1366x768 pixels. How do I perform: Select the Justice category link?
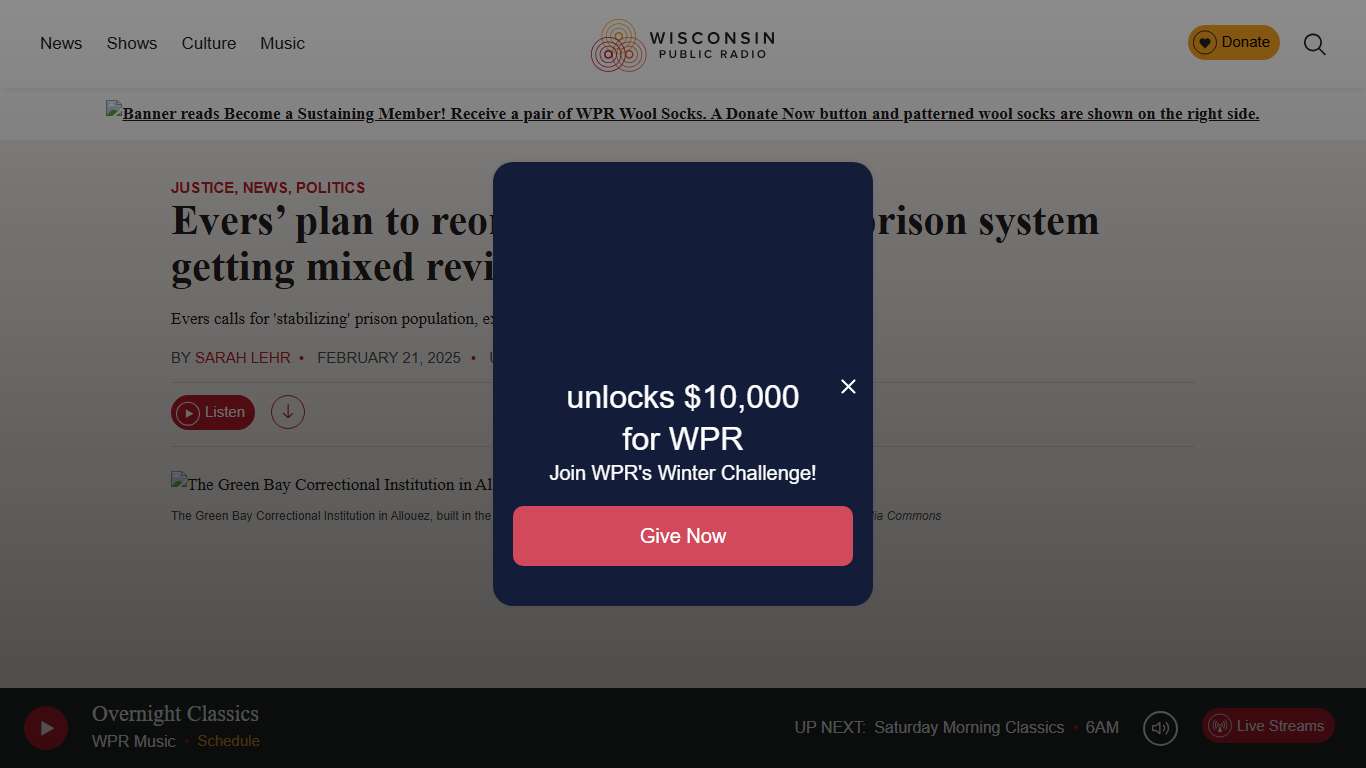click(203, 188)
